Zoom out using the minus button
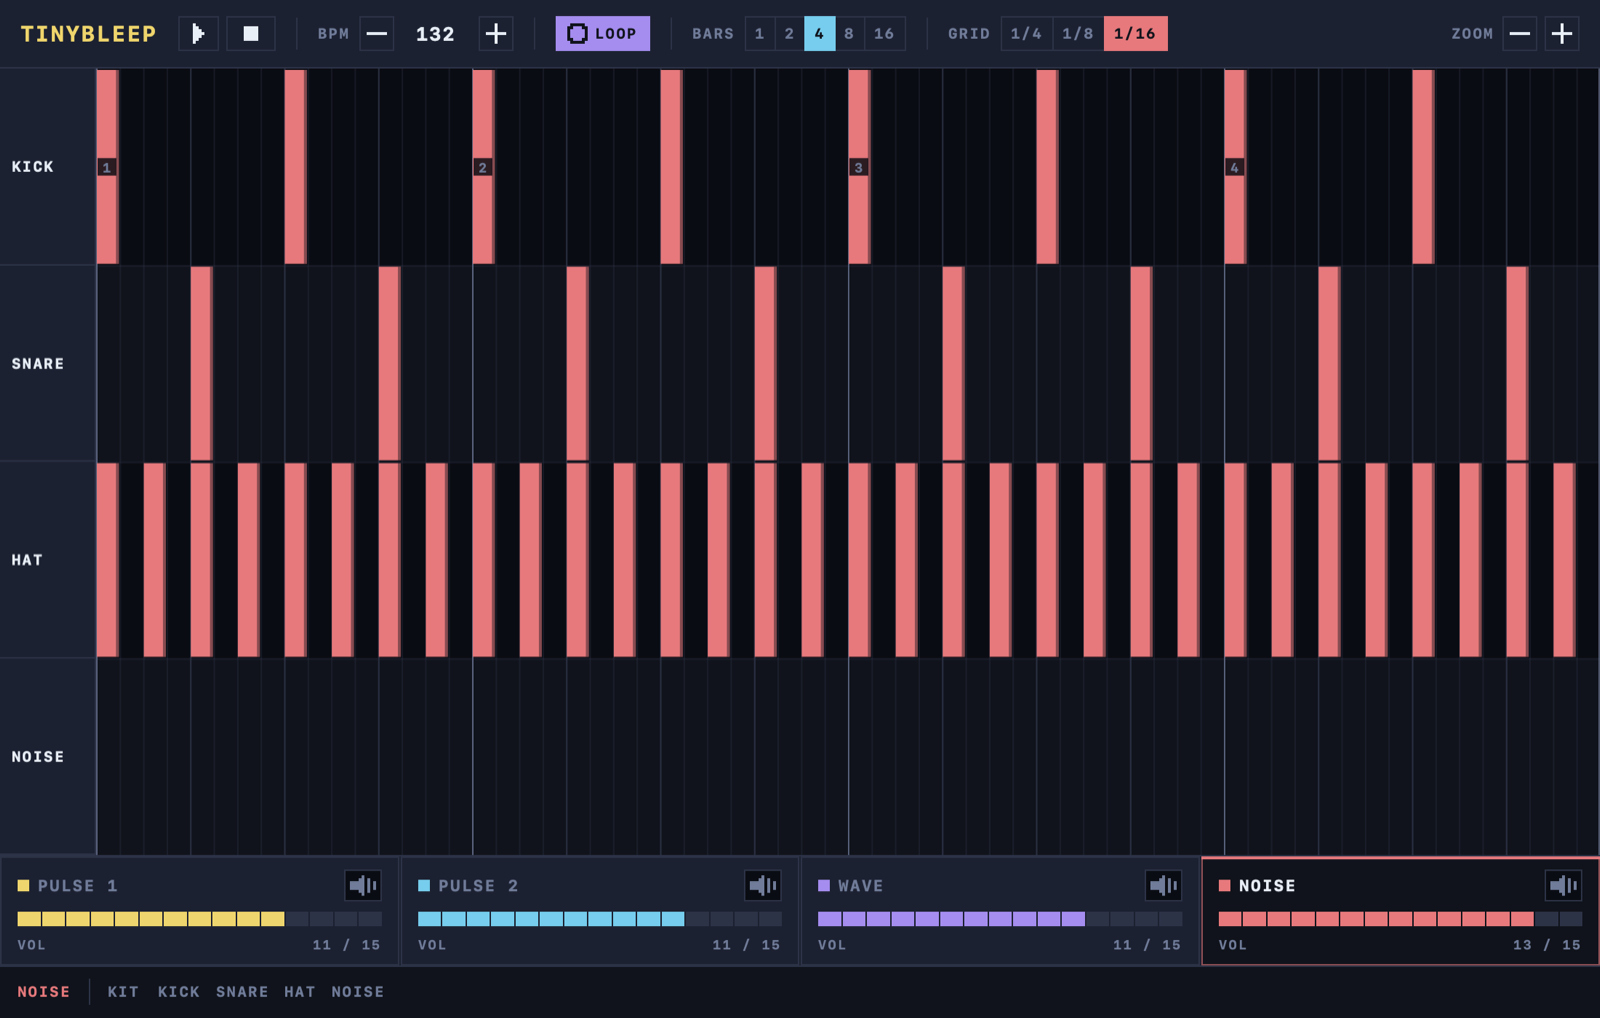The width and height of the screenshot is (1600, 1018). pos(1520,33)
